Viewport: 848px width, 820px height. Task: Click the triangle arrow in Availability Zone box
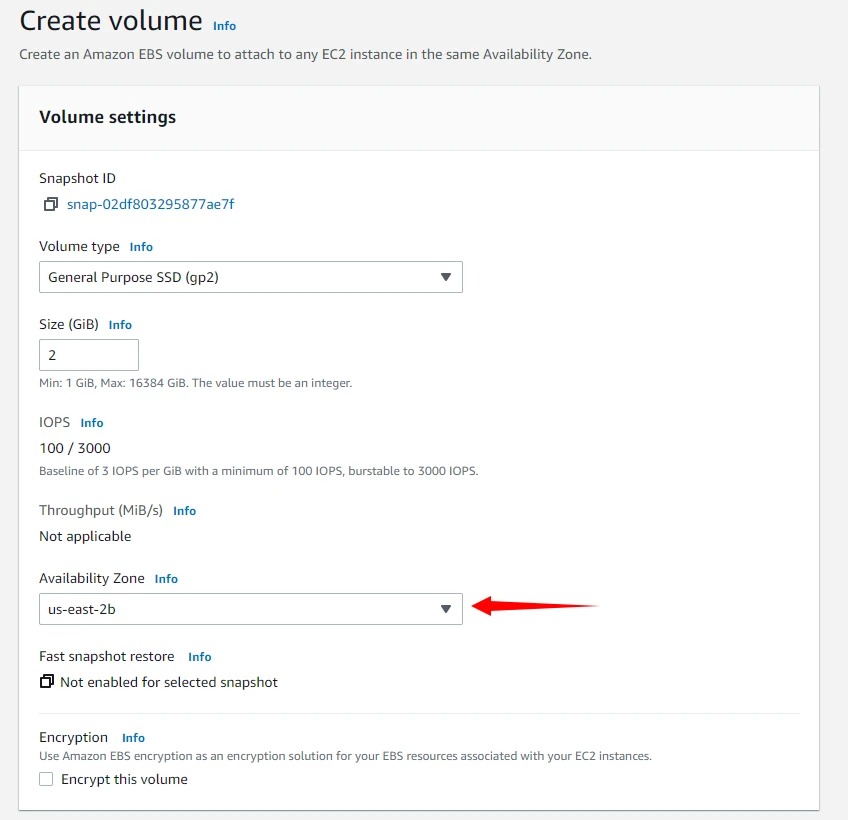click(x=446, y=609)
